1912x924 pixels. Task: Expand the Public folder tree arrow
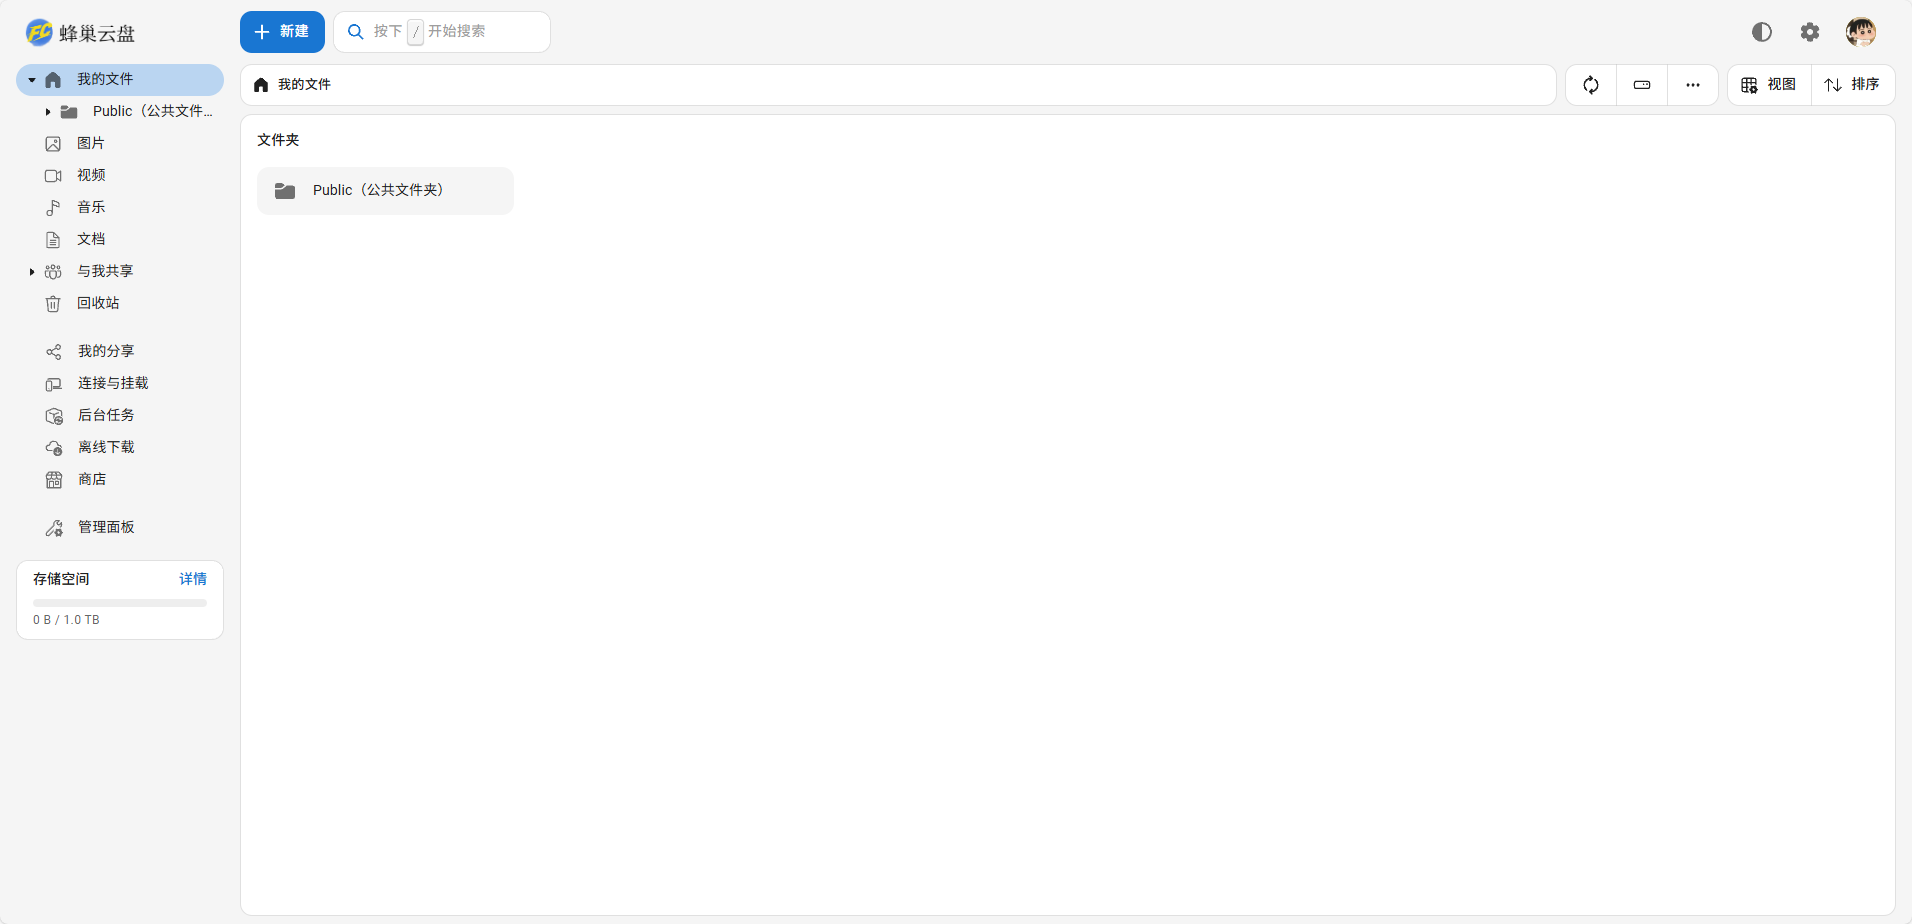[48, 112]
